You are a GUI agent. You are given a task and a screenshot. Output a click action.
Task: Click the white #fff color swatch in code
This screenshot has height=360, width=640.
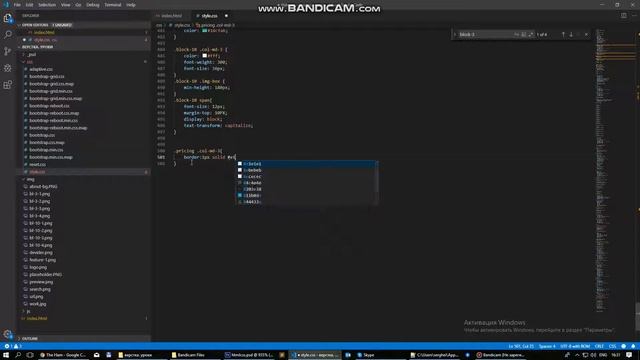coord(204,56)
